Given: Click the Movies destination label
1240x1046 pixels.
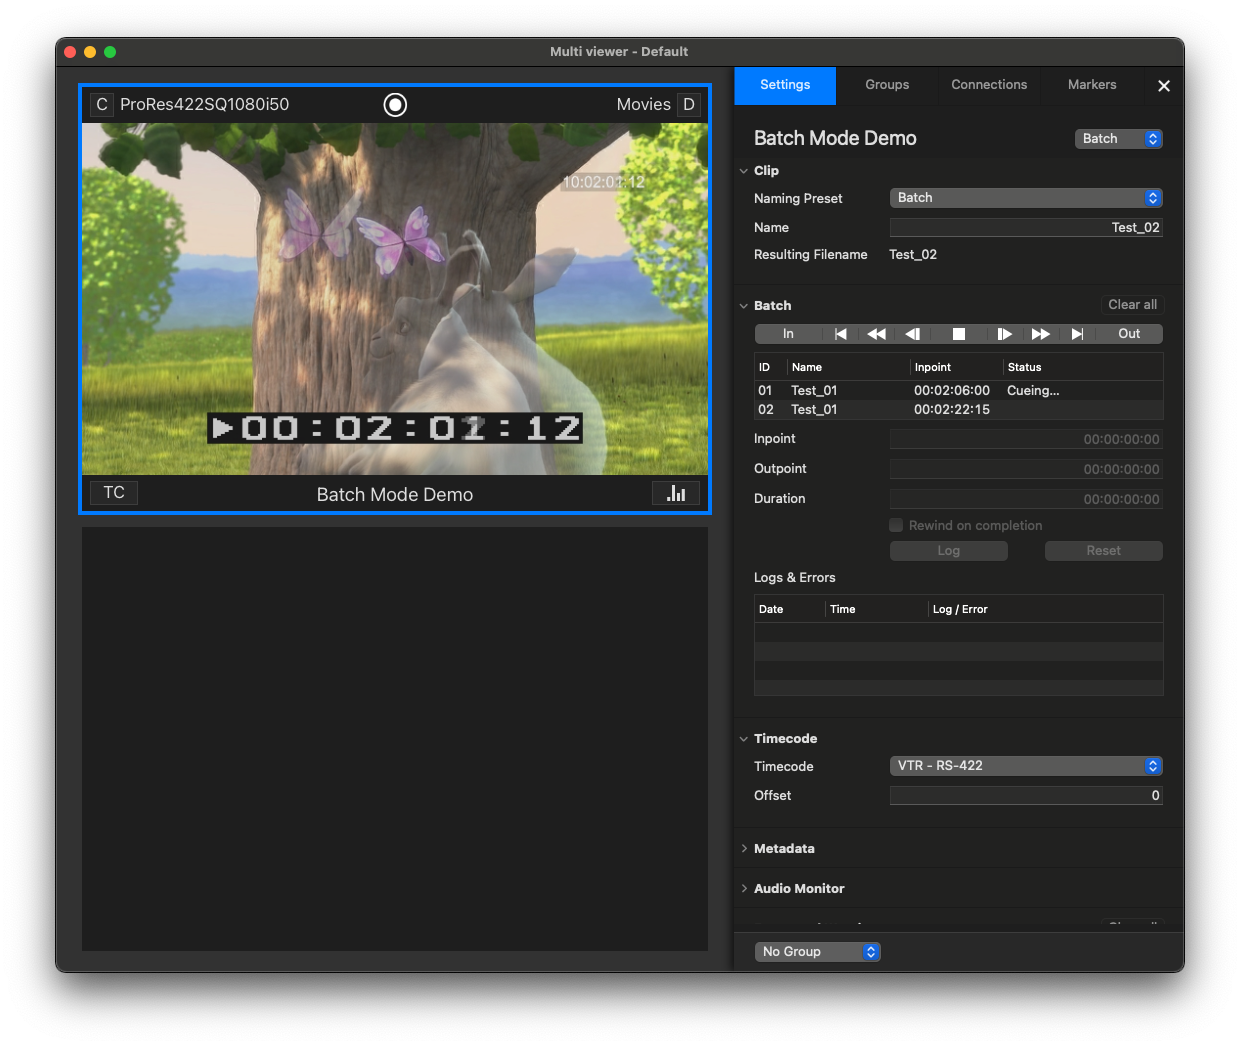Looking at the screenshot, I should (x=643, y=104).
